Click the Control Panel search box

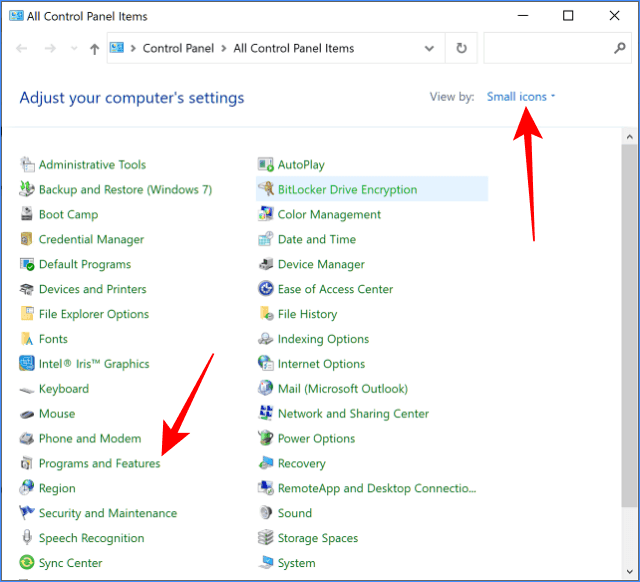[558, 48]
